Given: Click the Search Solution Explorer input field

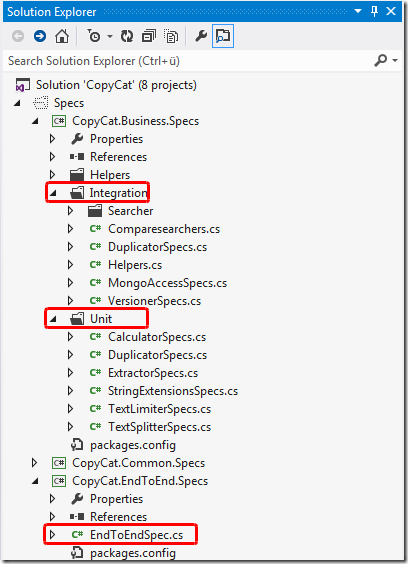Looking at the screenshot, I should point(187,61).
